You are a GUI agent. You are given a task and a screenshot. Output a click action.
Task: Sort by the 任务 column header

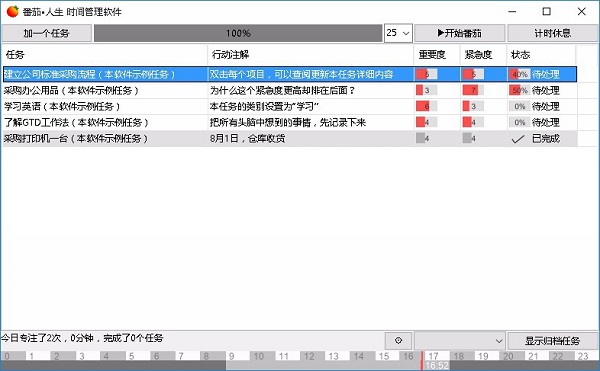[104, 55]
